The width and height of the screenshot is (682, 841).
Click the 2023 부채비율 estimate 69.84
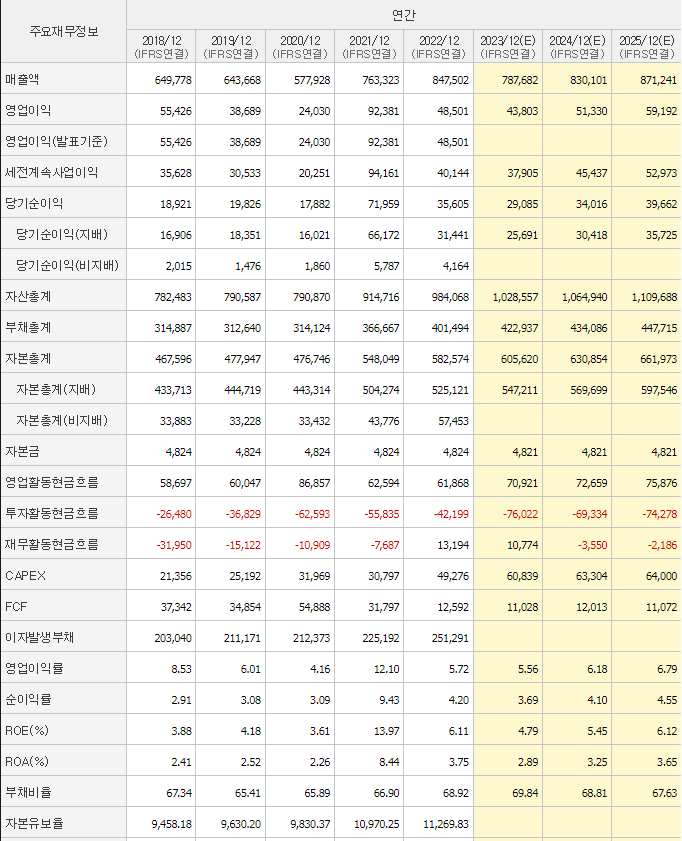tap(525, 793)
